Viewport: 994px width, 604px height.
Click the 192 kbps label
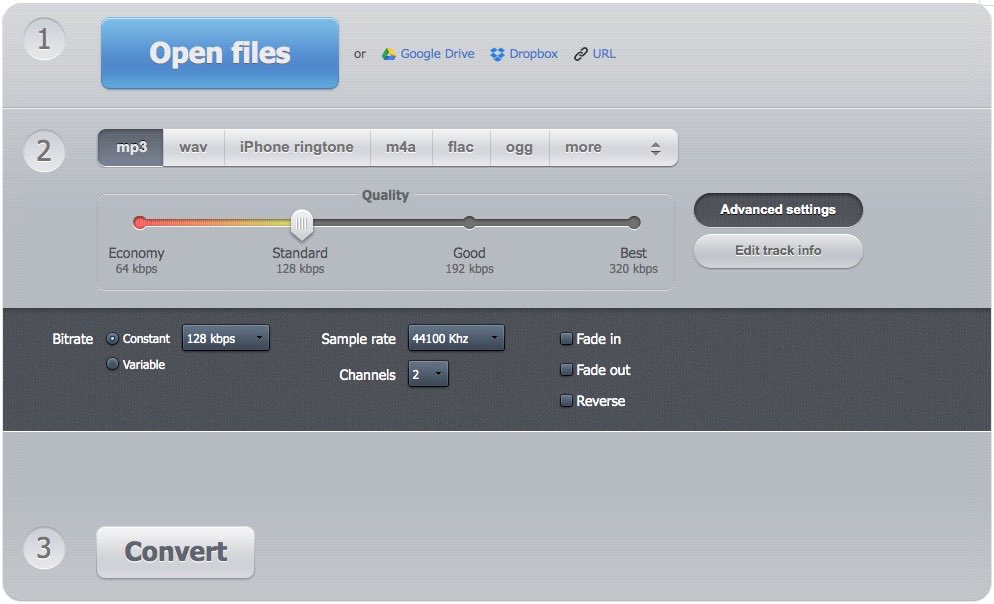coord(469,269)
